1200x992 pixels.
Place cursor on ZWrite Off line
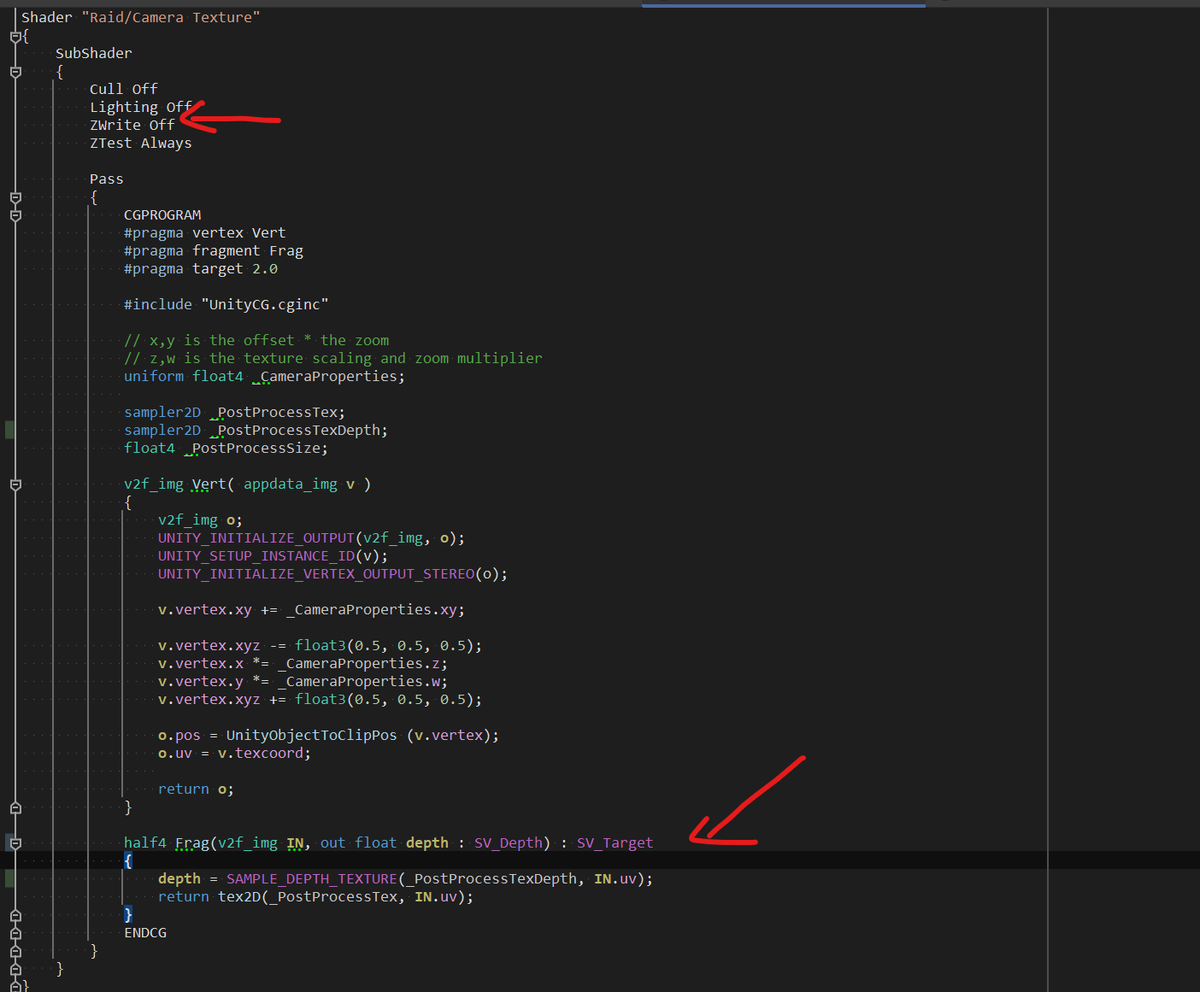[x=132, y=125]
